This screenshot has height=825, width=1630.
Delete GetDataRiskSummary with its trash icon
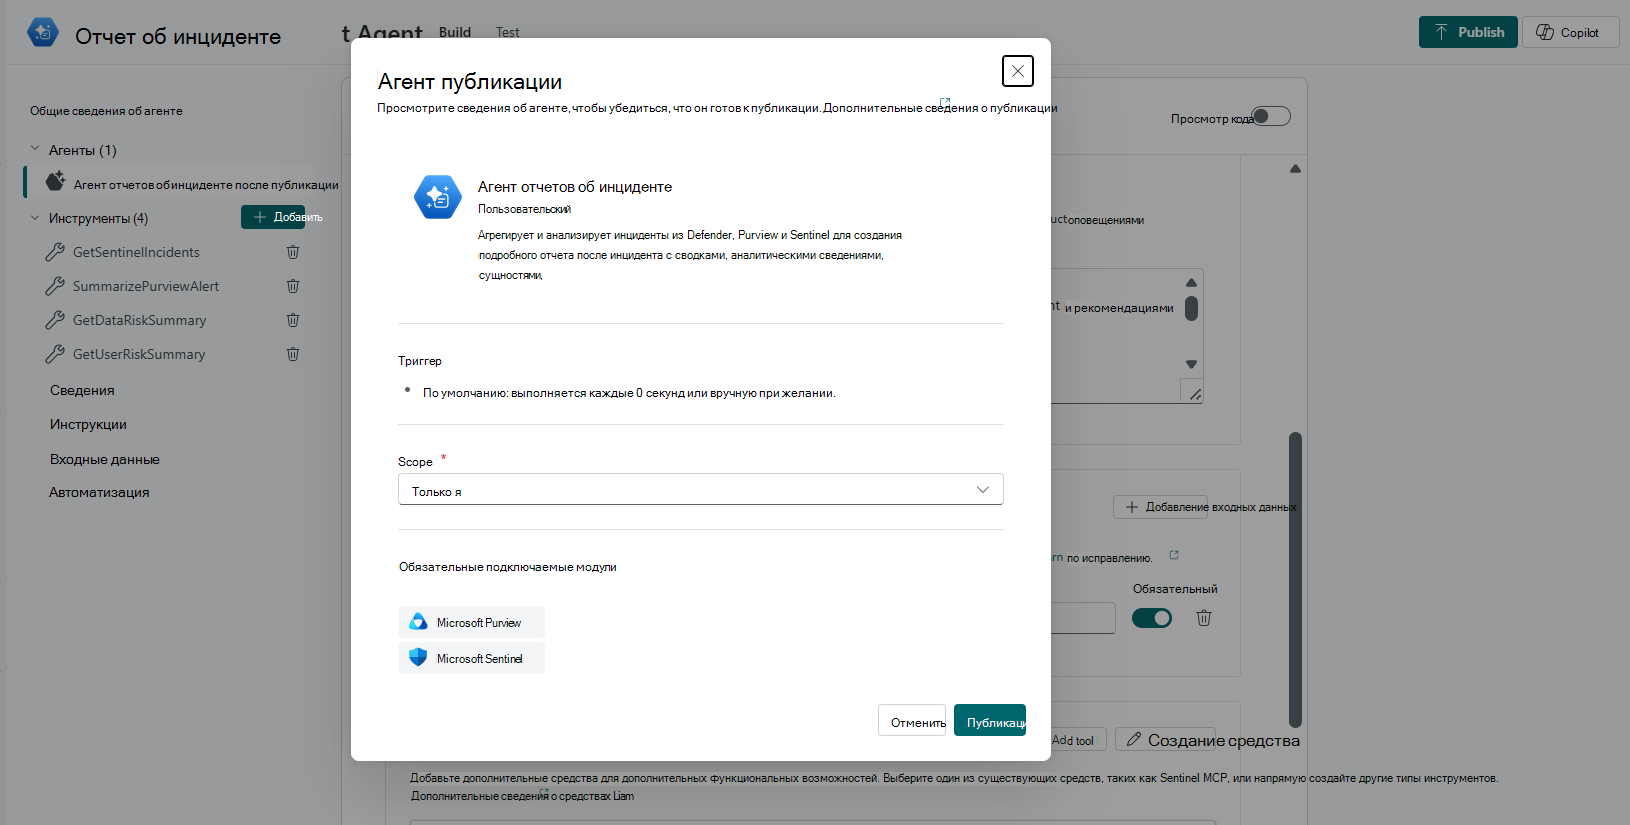click(x=293, y=320)
